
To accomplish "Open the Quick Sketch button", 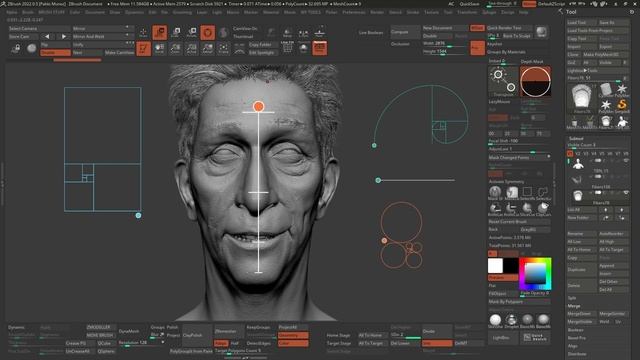I will pos(535,337).
